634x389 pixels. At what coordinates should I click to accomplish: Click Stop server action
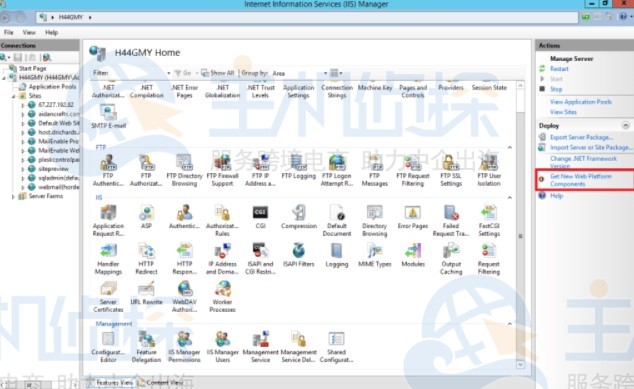[556, 89]
